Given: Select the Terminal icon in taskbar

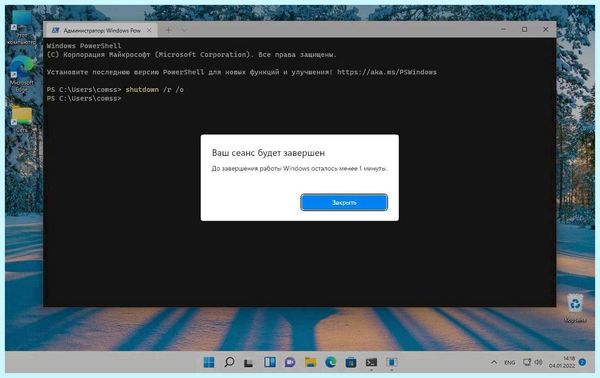Looking at the screenshot, I should point(371,362).
